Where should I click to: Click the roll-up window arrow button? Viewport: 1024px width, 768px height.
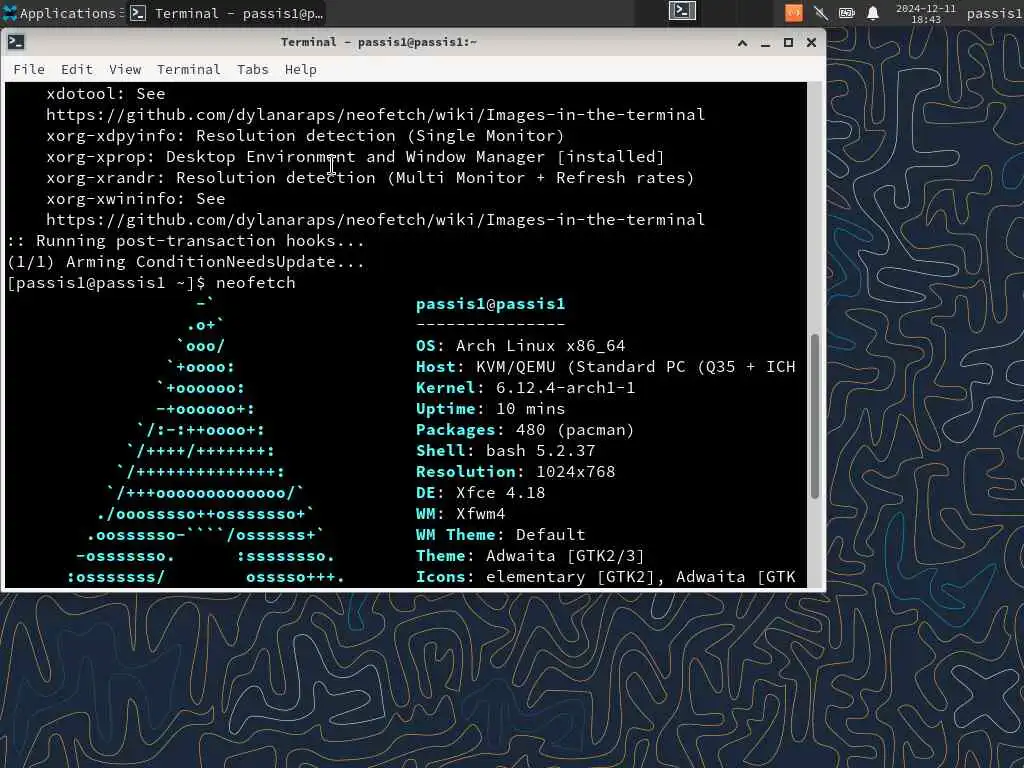743,43
